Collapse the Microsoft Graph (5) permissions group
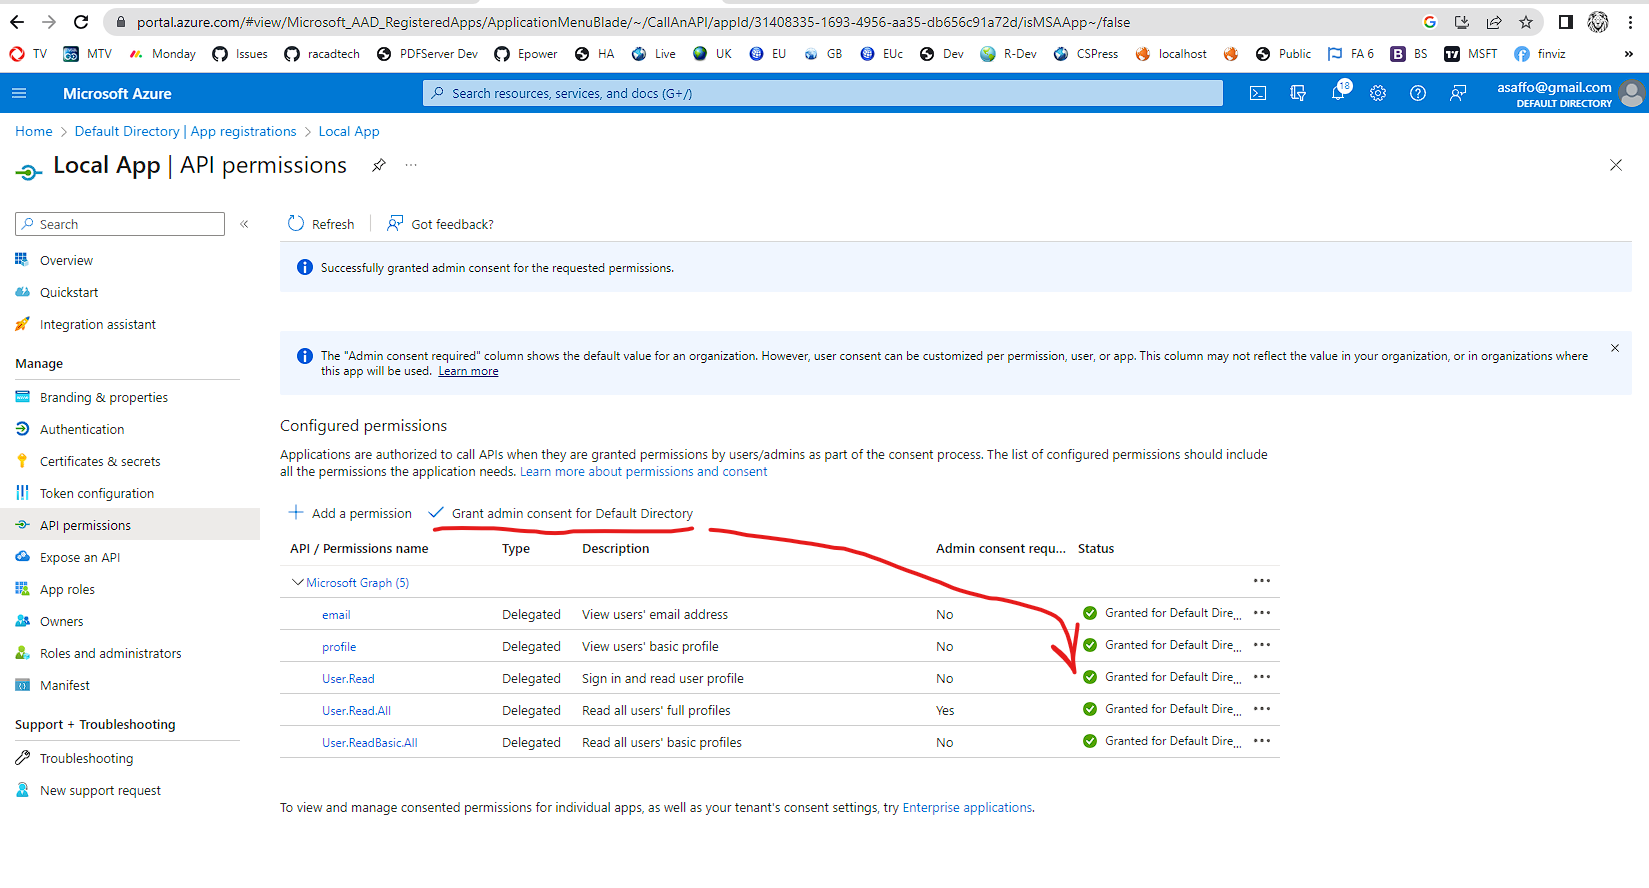Viewport: 1649px width, 888px height. 298,582
